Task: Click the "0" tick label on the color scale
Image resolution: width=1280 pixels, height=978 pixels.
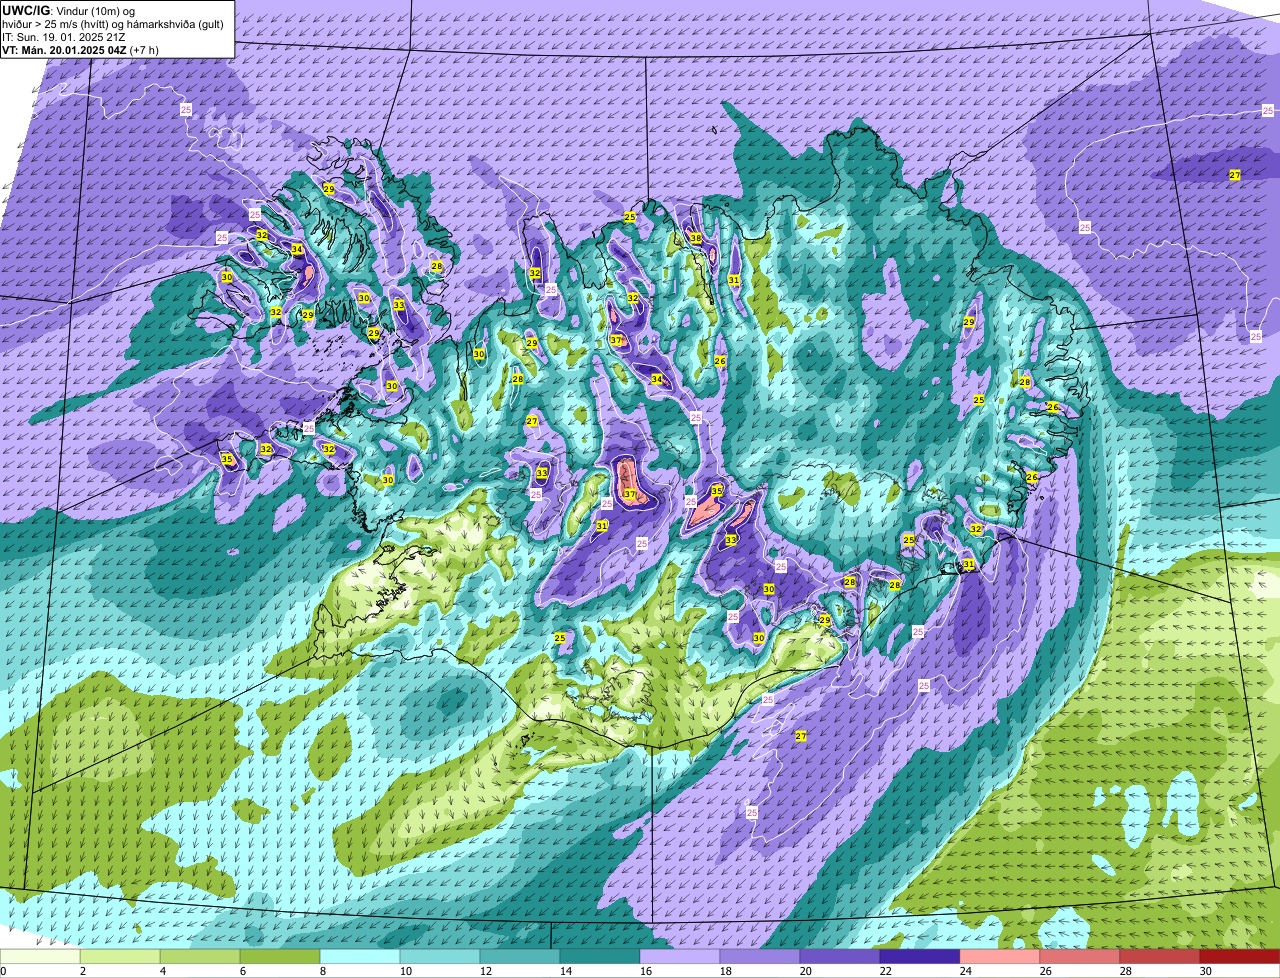Action: click(x=3, y=971)
